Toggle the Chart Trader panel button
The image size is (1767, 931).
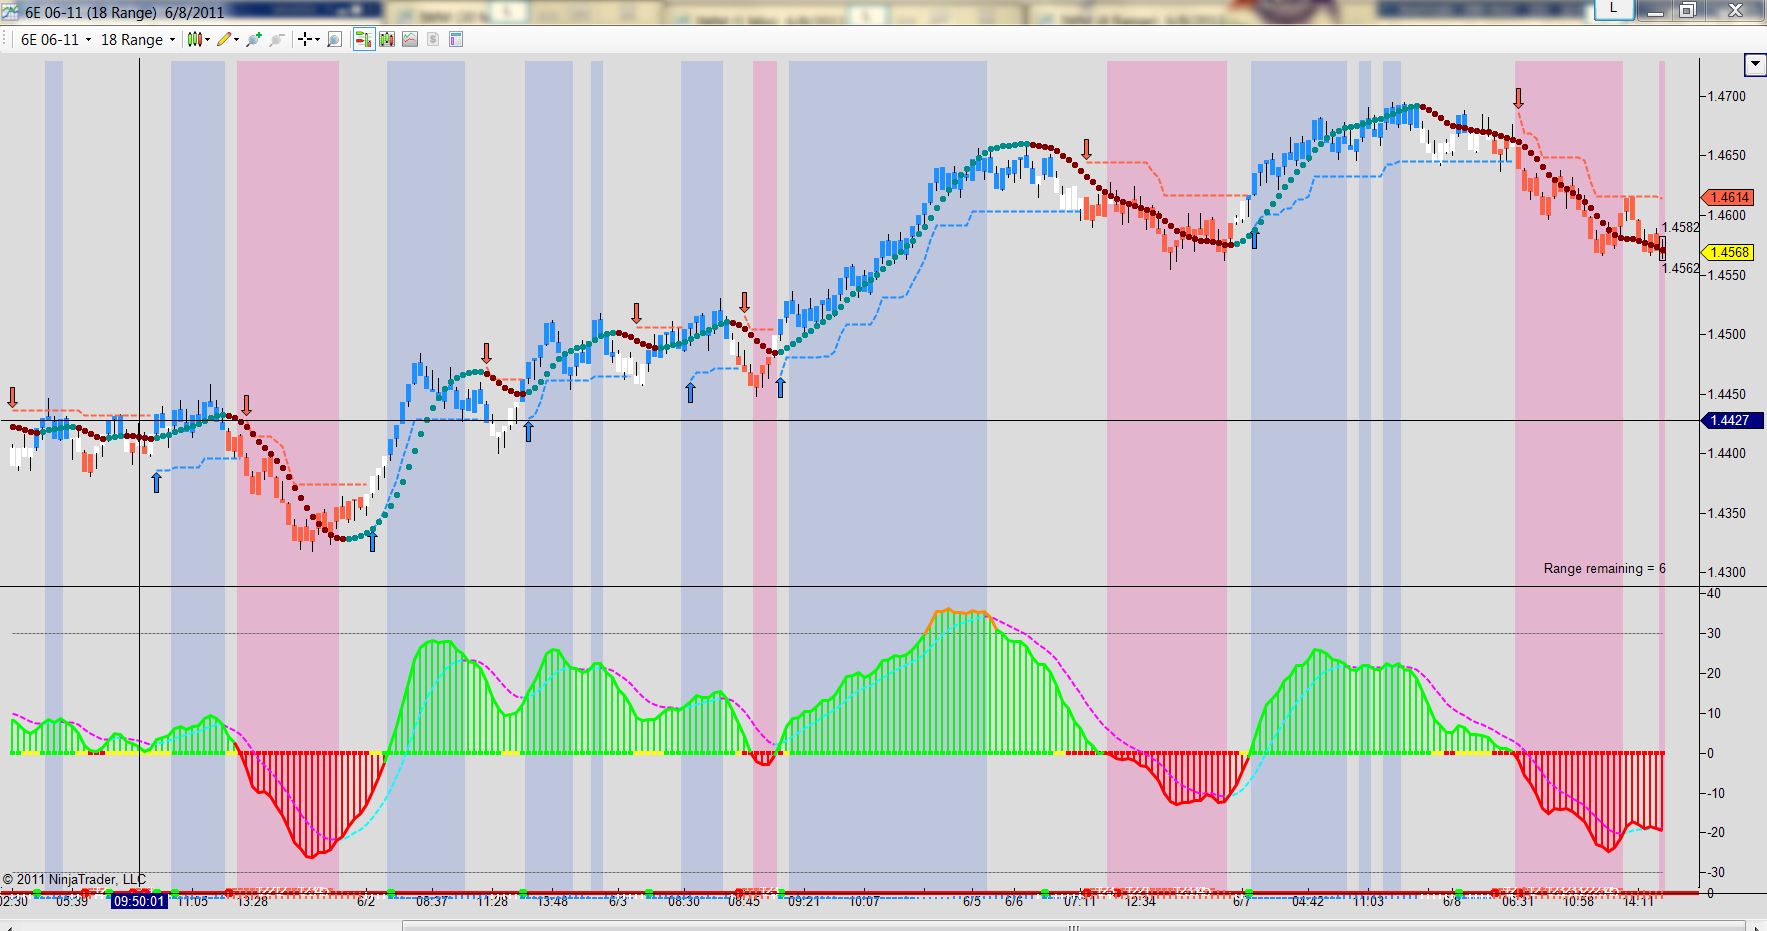pos(363,40)
